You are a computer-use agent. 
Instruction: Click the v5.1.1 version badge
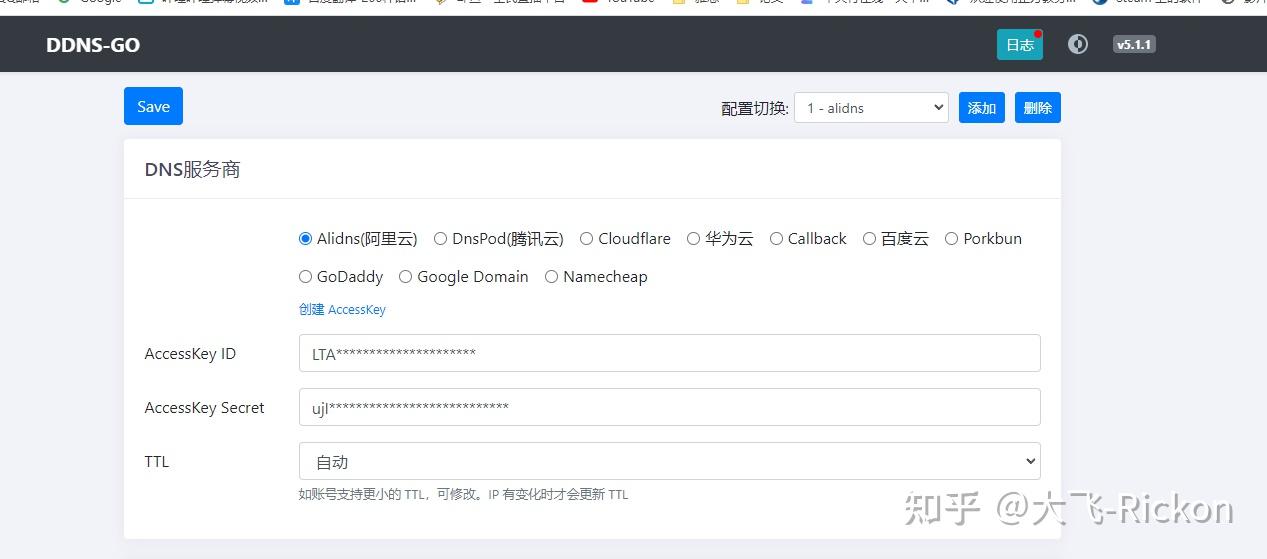point(1134,44)
